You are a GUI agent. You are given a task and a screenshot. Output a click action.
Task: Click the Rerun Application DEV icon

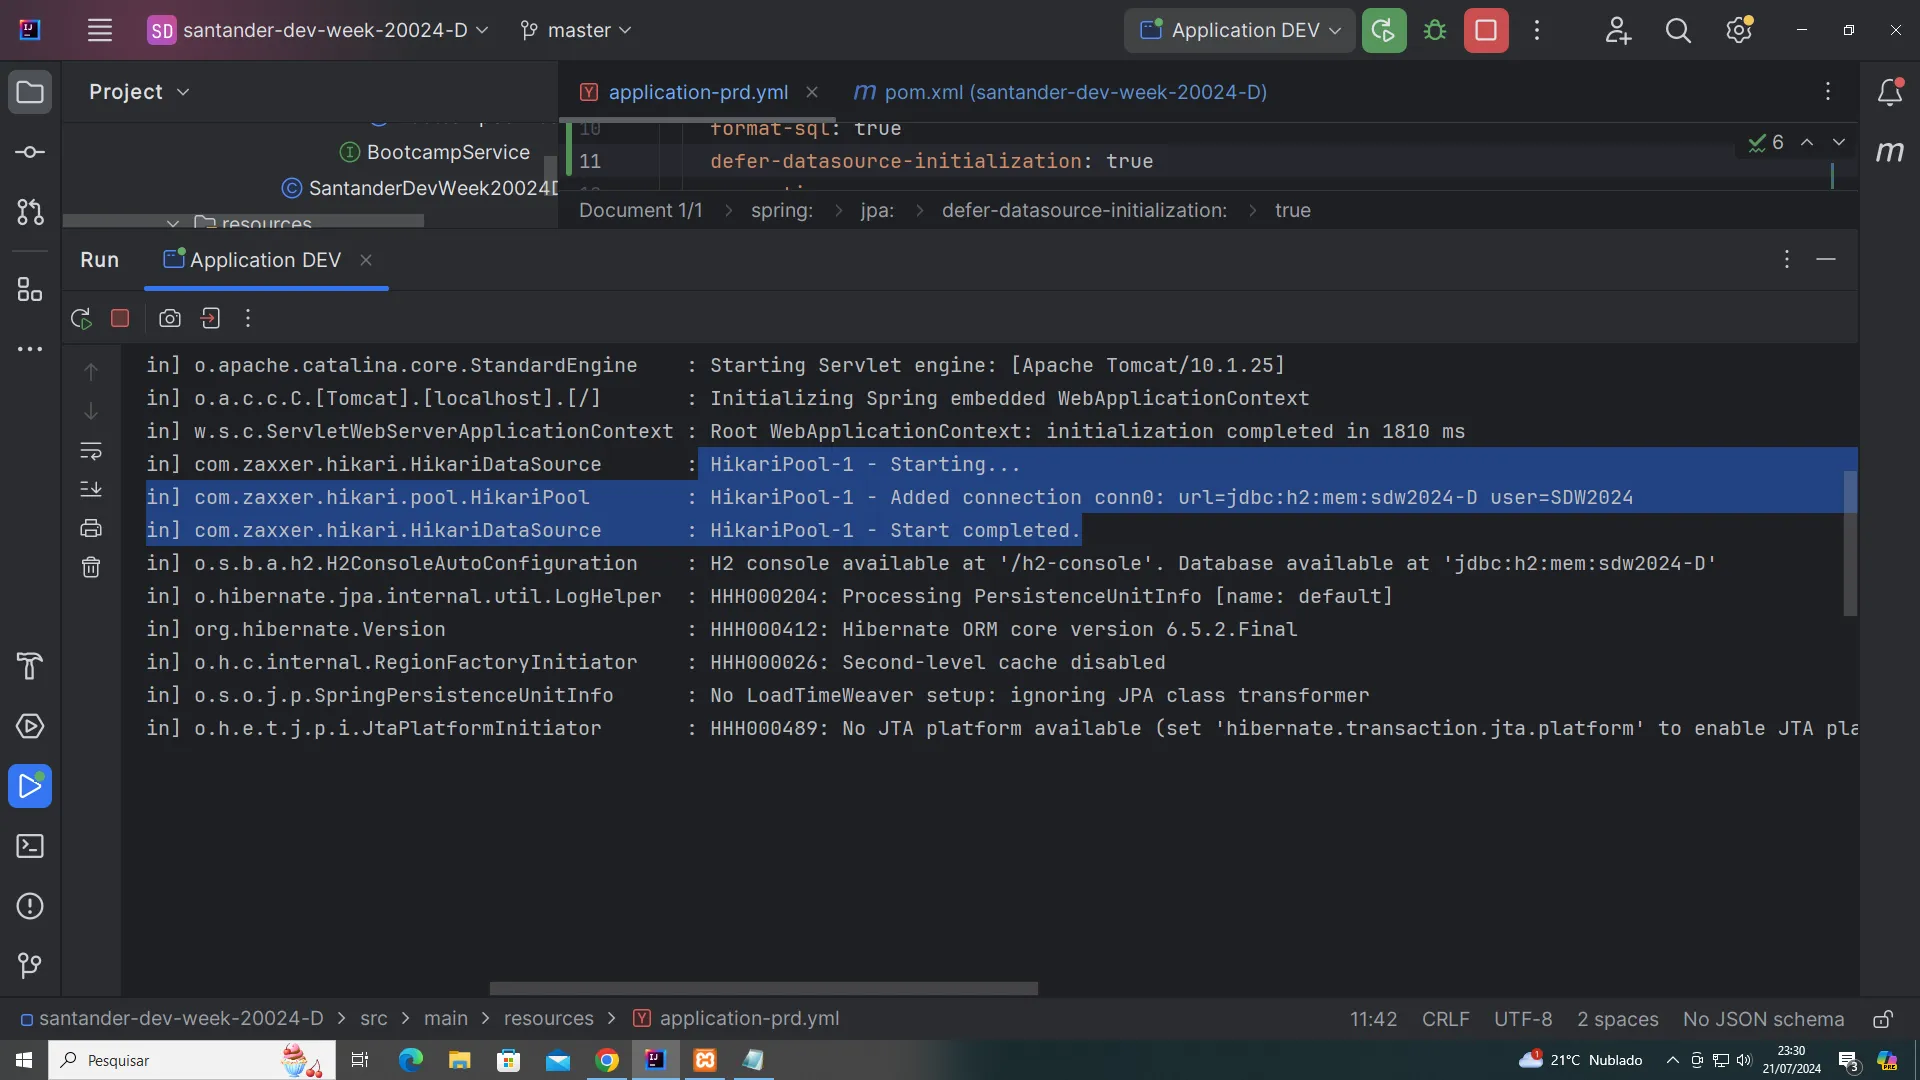point(81,319)
